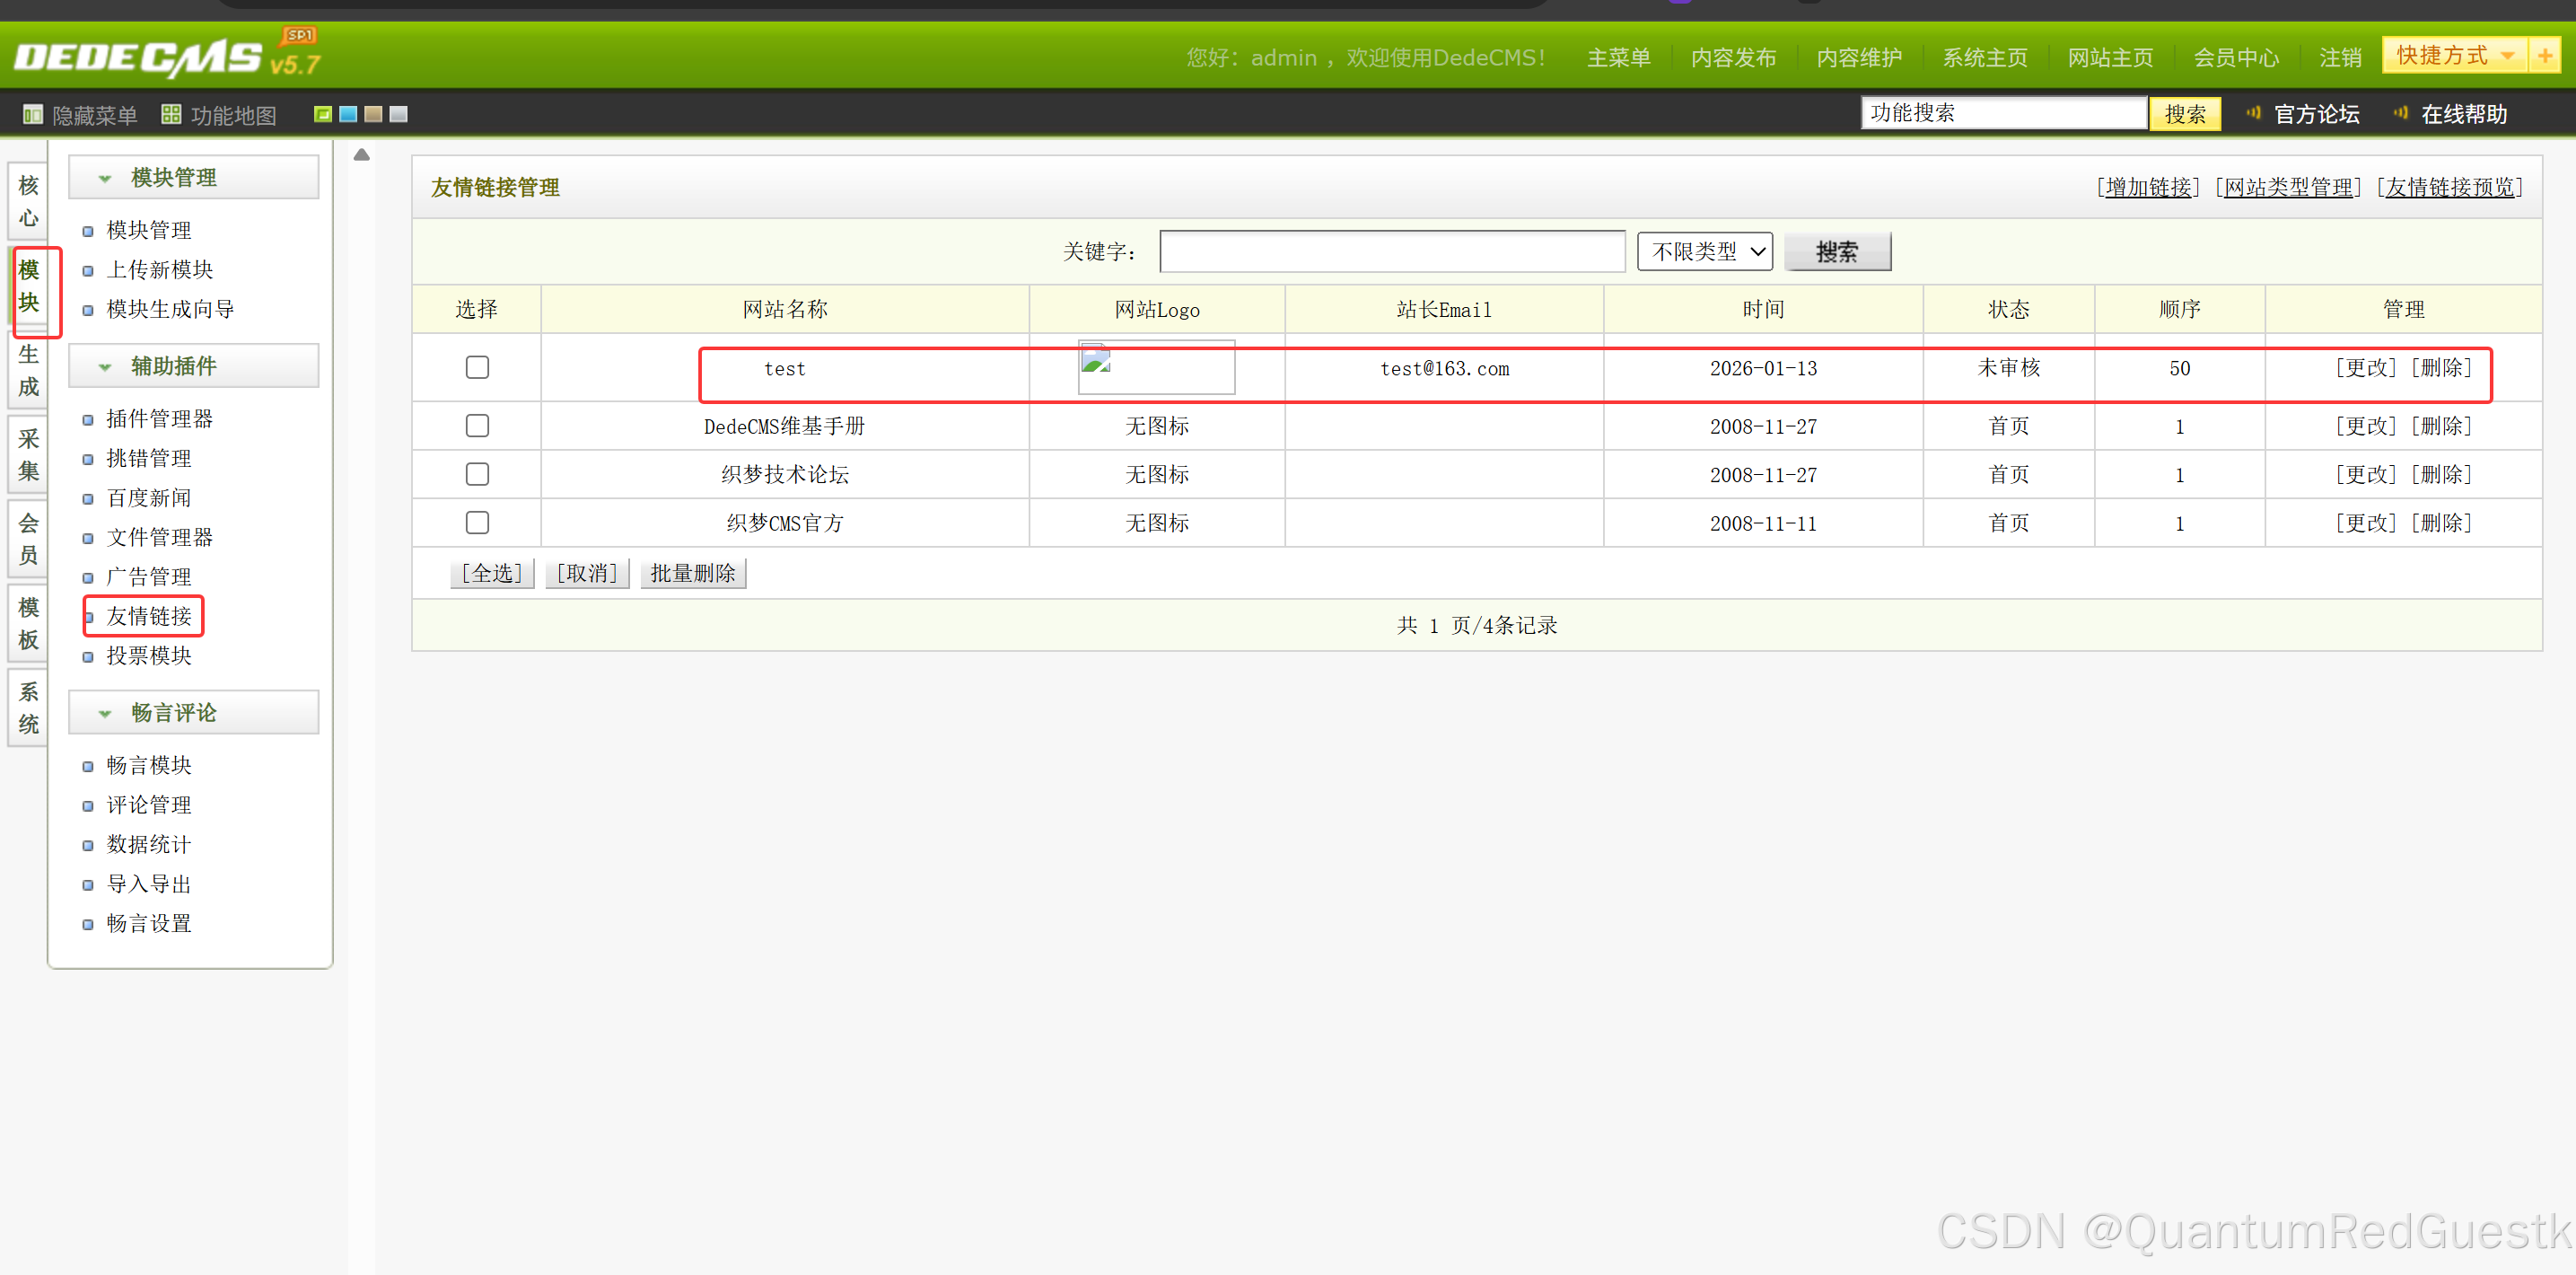The width and height of the screenshot is (2576, 1275).
Task: Click the speaker icon beside 在线帮助
Action: tap(2400, 113)
